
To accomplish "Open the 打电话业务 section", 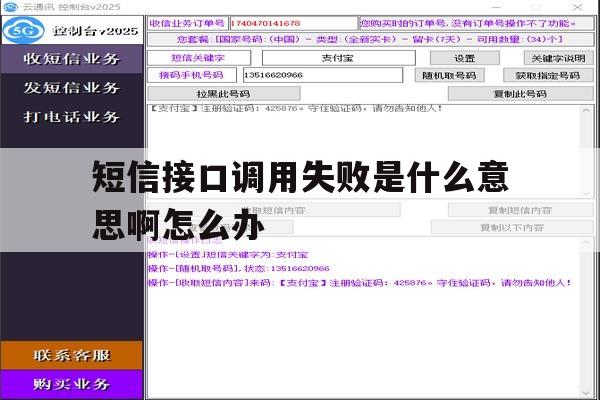I will pyautogui.click(x=72, y=117).
